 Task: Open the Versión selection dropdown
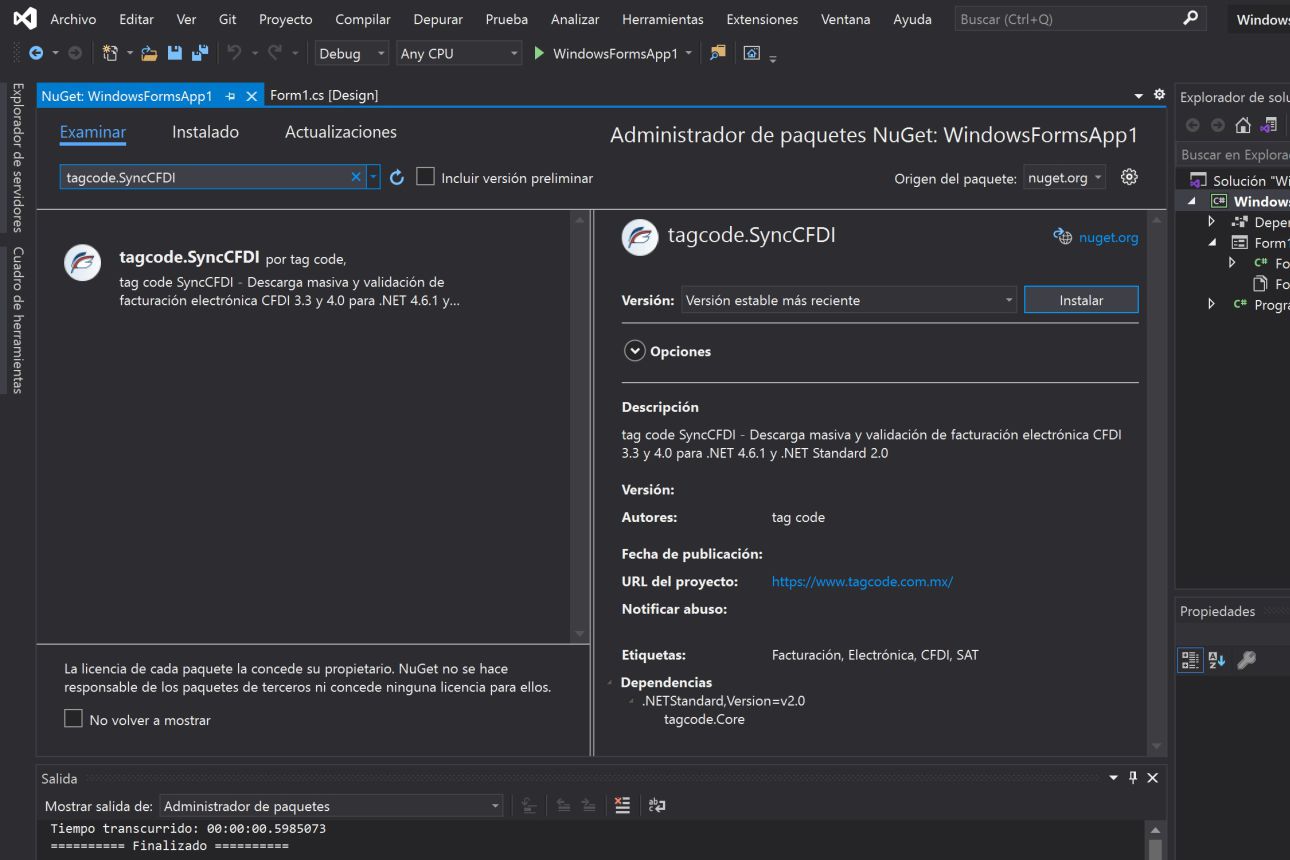click(x=848, y=300)
